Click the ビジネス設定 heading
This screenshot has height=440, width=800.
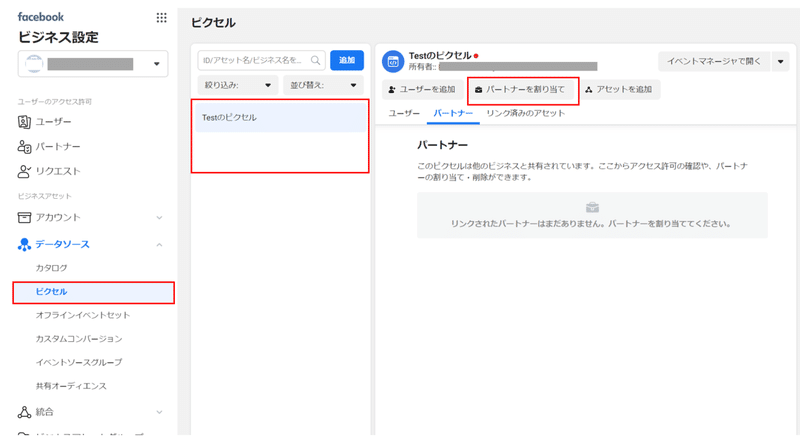[58, 37]
